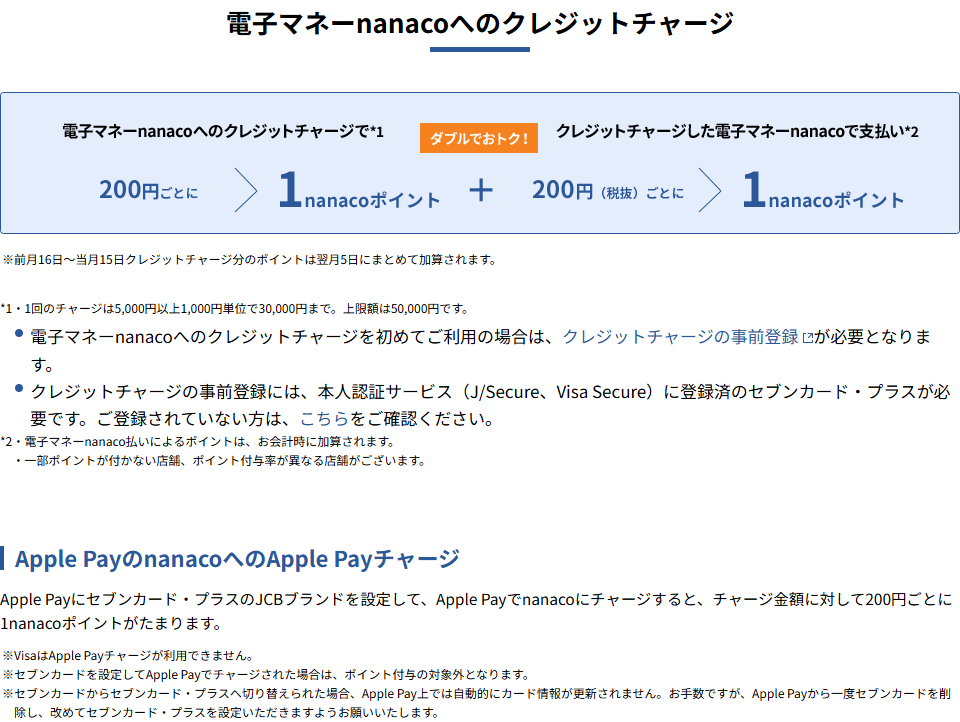This screenshot has height=722, width=960.
Task: Open the こちら link for unregistered users
Action: tap(324, 419)
